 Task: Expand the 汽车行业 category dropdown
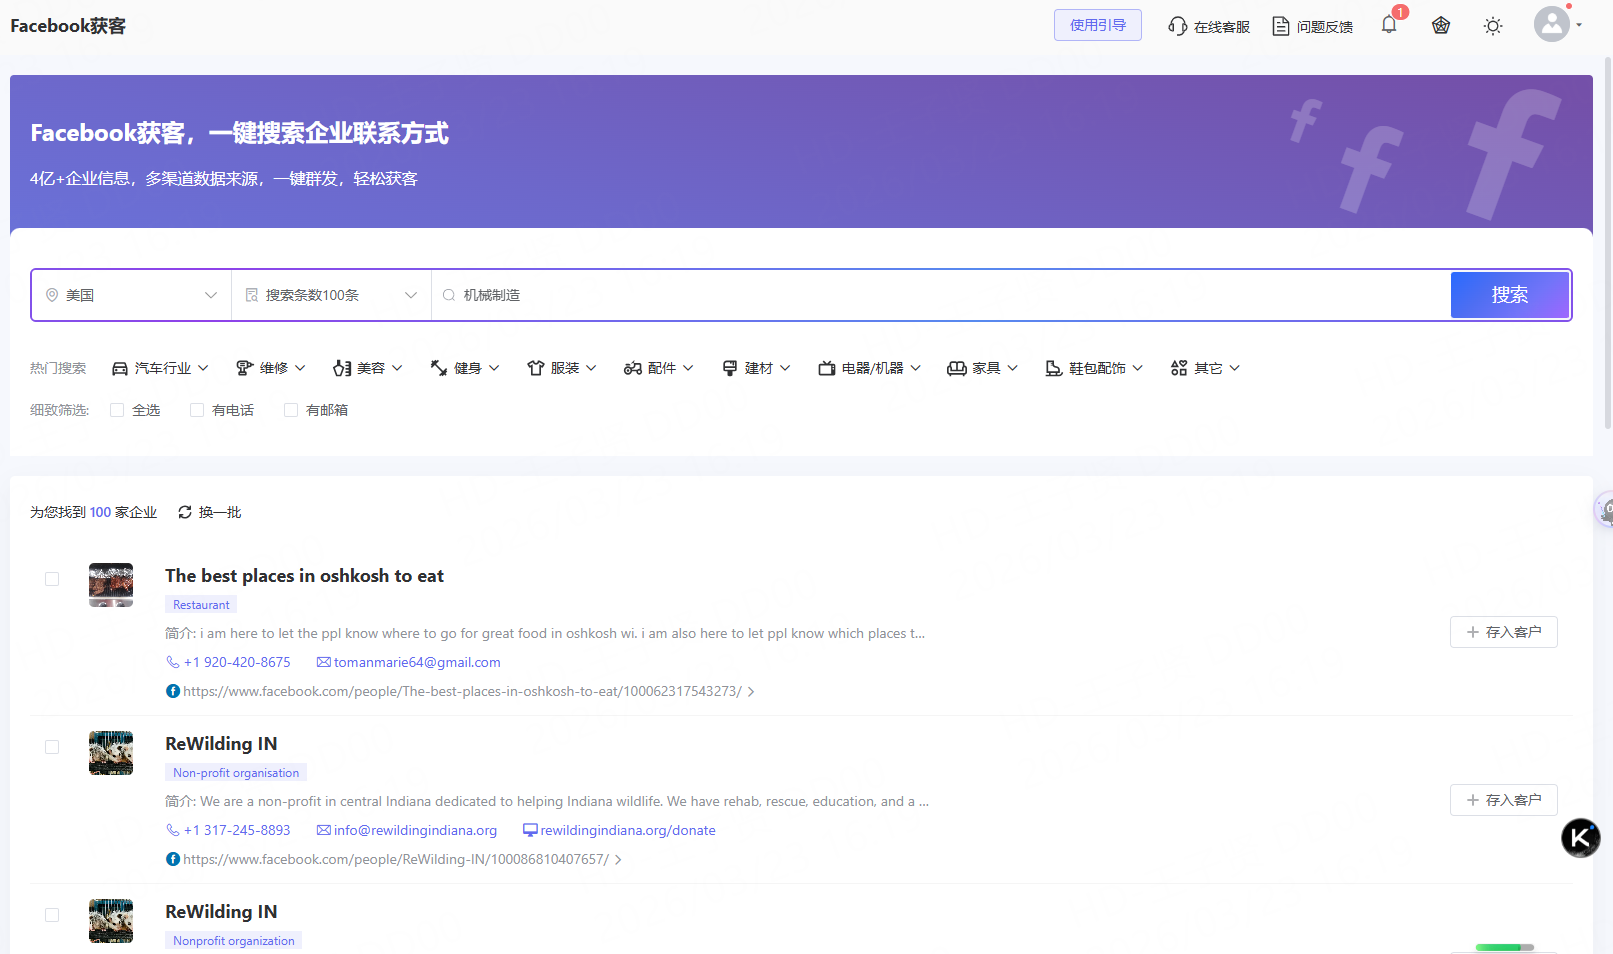[161, 368]
